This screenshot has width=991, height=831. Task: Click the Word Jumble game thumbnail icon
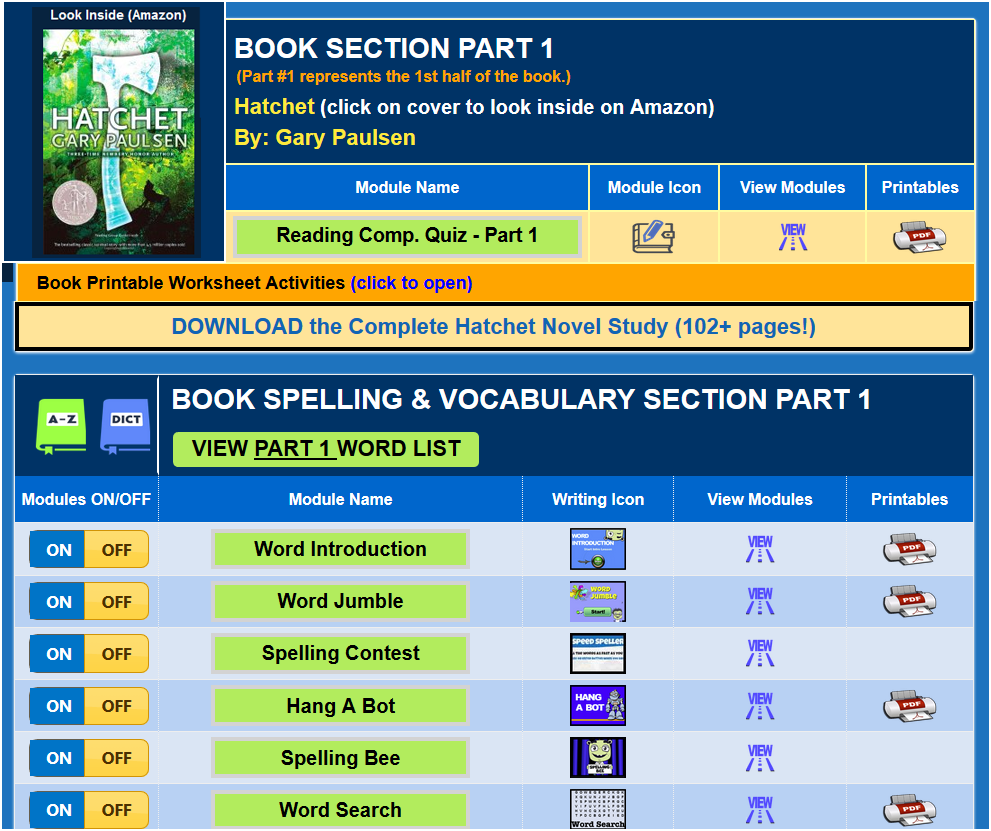point(598,601)
